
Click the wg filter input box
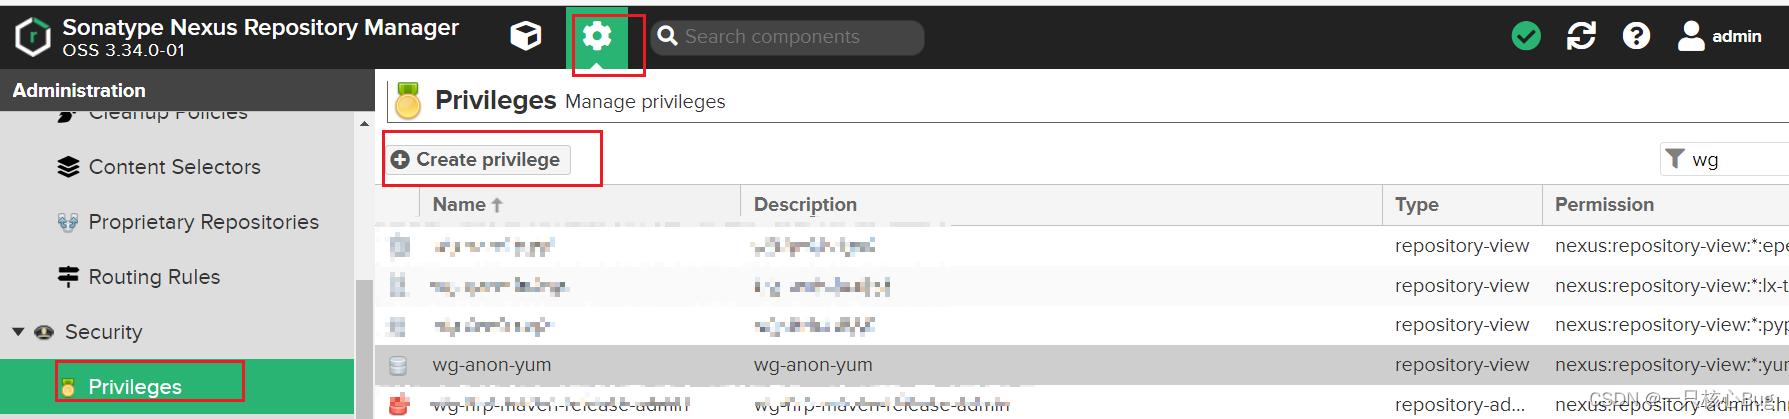click(x=1735, y=160)
